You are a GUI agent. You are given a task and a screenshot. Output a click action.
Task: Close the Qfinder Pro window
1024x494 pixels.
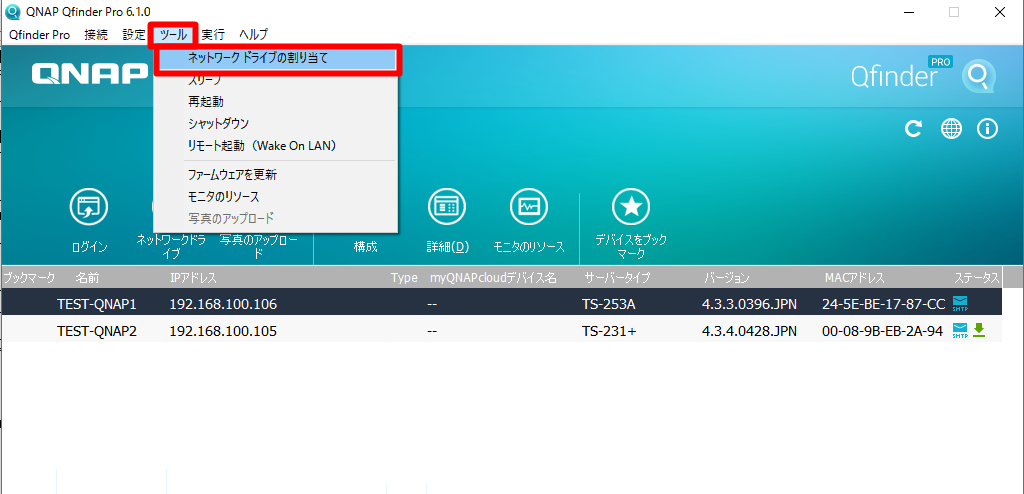1000,12
